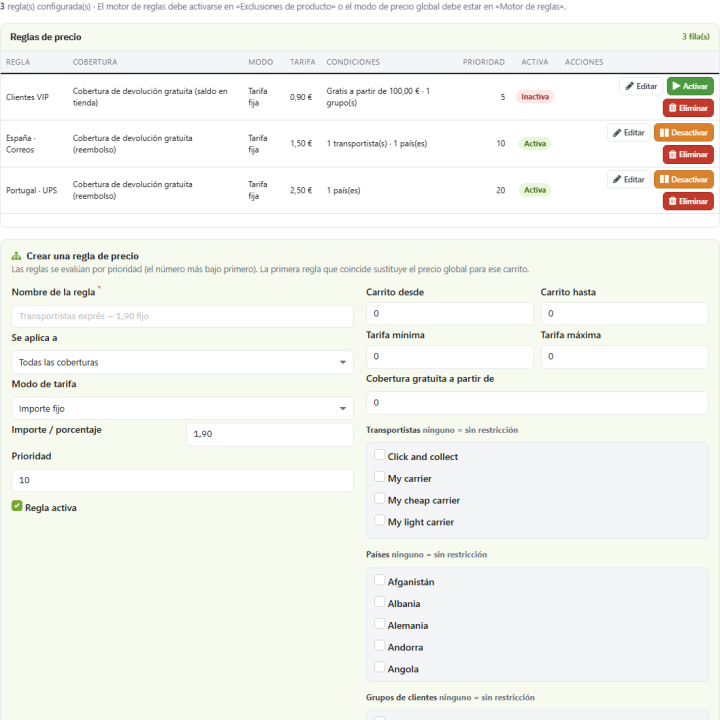Click the Activa badge for España · Correos
The image size is (720, 720).
534,144
